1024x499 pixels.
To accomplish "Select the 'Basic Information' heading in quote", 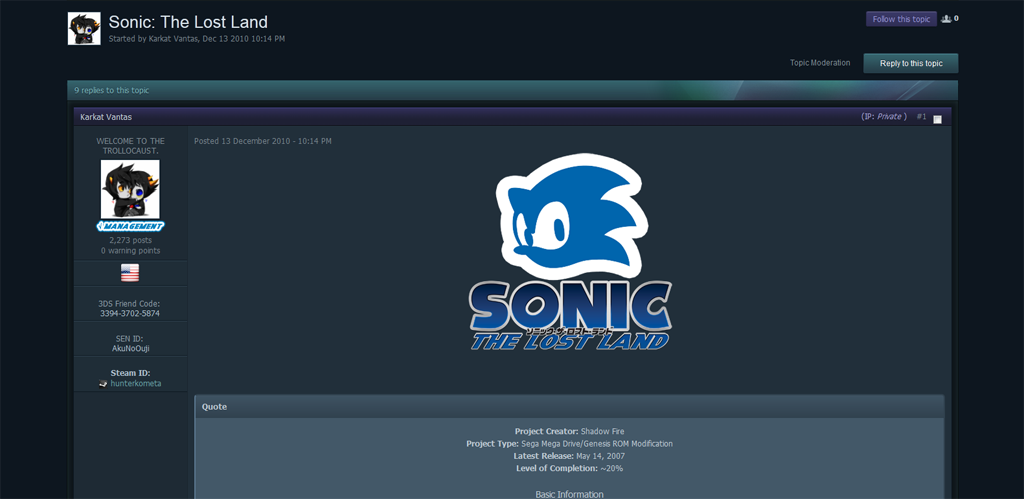I will pyautogui.click(x=569, y=494).
